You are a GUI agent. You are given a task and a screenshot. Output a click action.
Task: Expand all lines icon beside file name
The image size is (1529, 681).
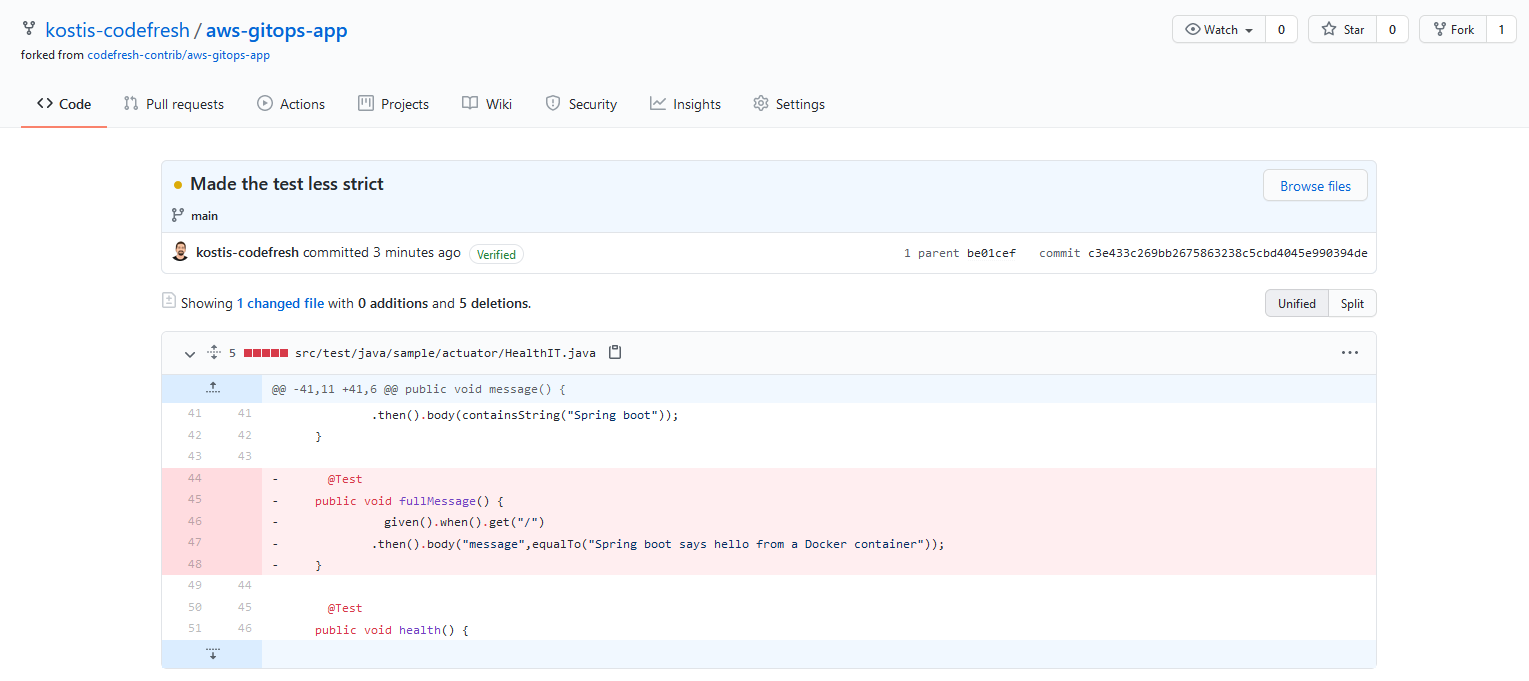pyautogui.click(x=213, y=352)
